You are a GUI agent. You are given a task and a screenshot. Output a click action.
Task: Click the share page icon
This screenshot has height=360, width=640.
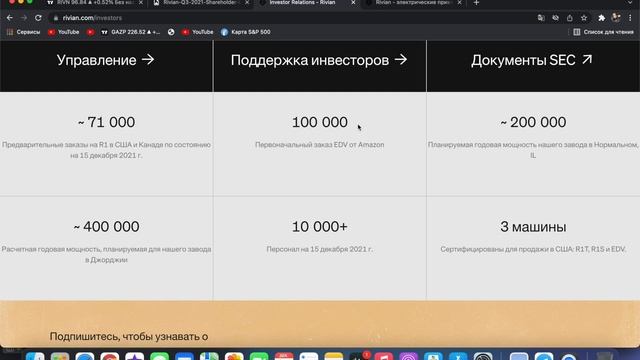click(x=570, y=18)
